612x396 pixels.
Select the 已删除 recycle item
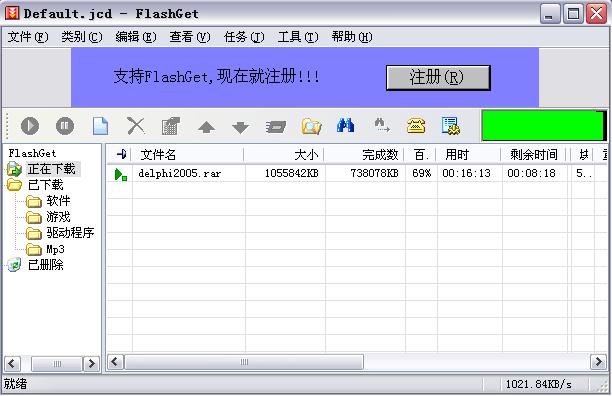[x=46, y=265]
